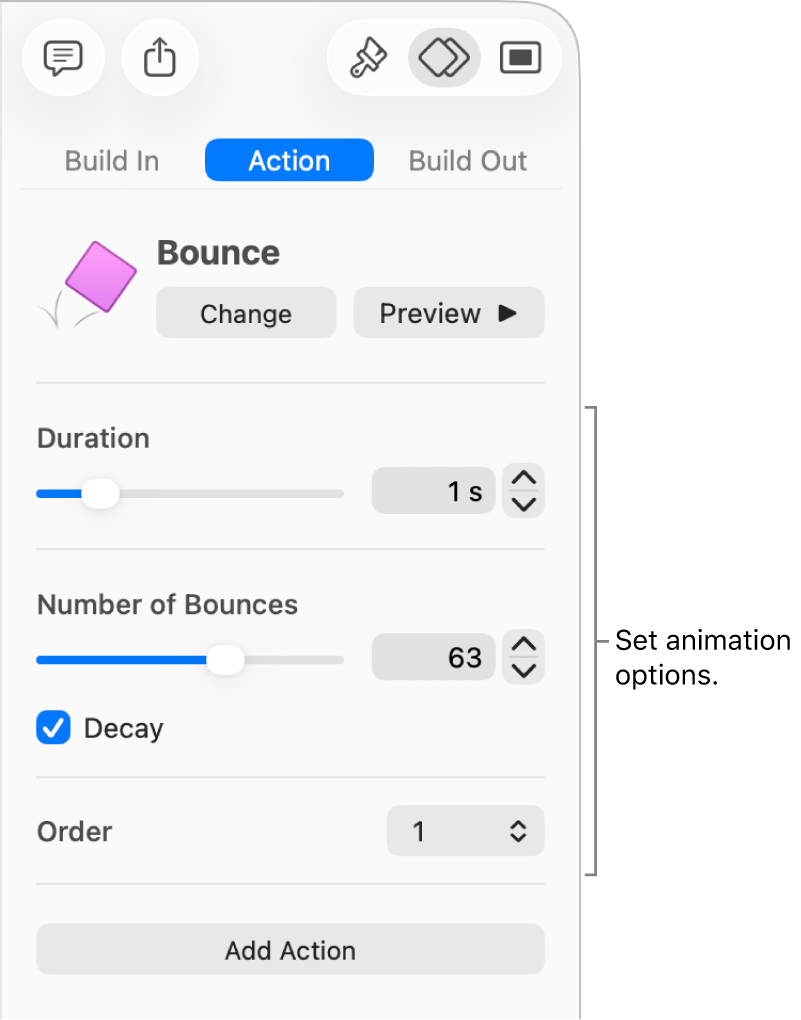Click the Share icon
Image resolution: width=801 pixels, height=1020 pixels.
pyautogui.click(x=160, y=58)
